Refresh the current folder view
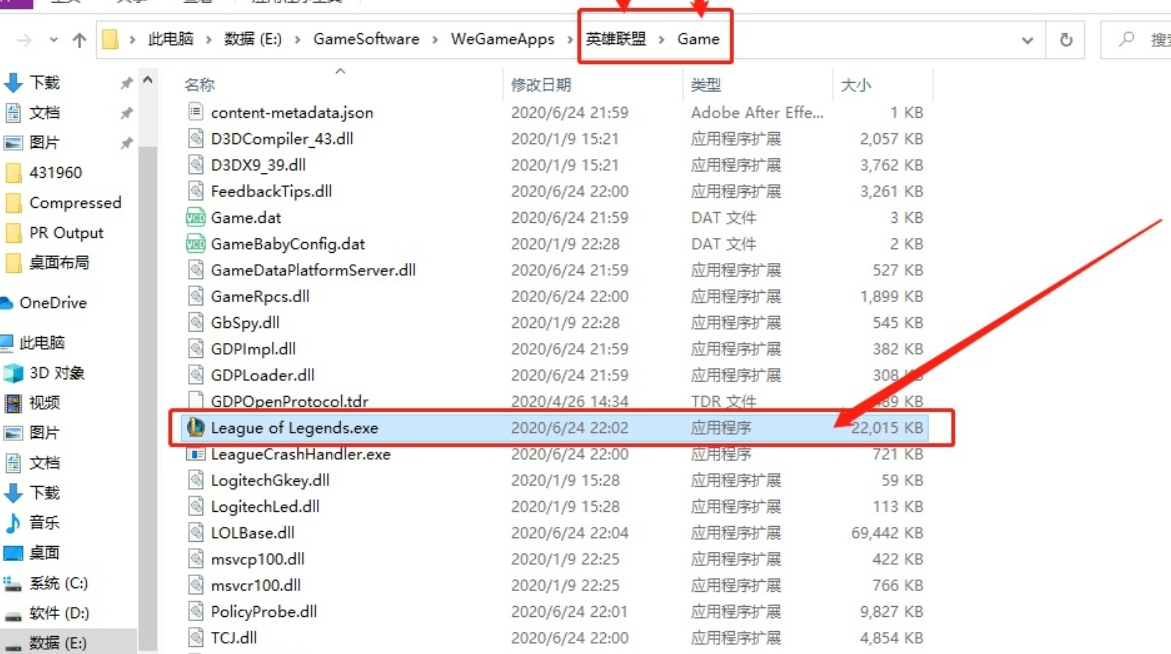Image resolution: width=1171 pixels, height=654 pixels. (1066, 40)
